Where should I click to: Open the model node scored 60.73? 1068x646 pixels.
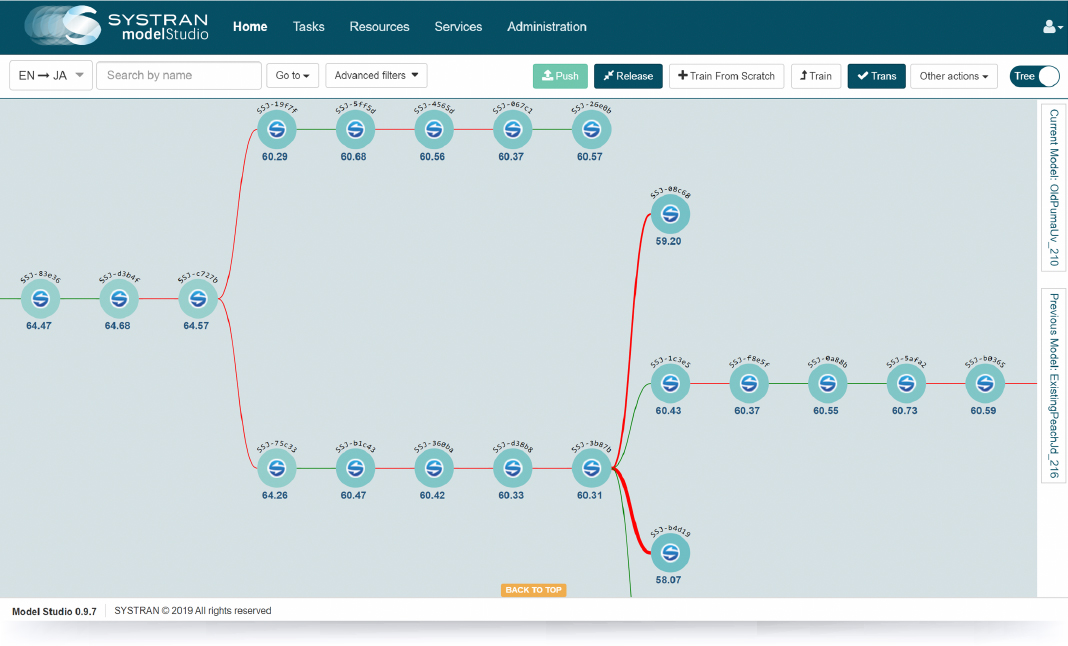coord(905,383)
